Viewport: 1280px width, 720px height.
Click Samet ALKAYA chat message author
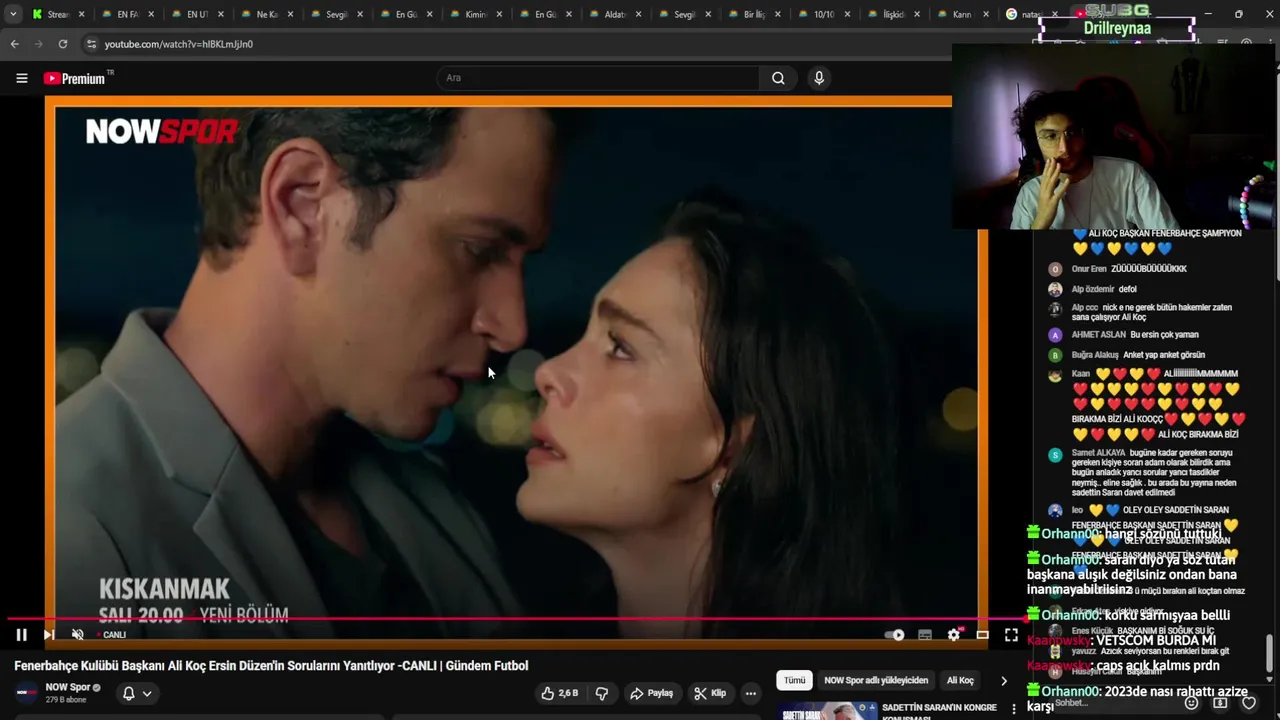(1098, 453)
